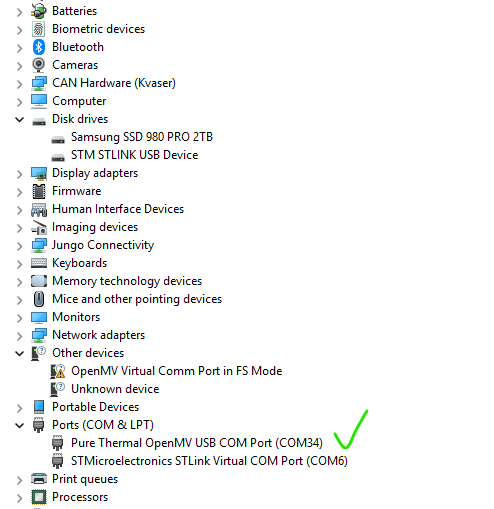Select Pure Thermal OpenMV USB COM Port (COM34)

point(197,443)
